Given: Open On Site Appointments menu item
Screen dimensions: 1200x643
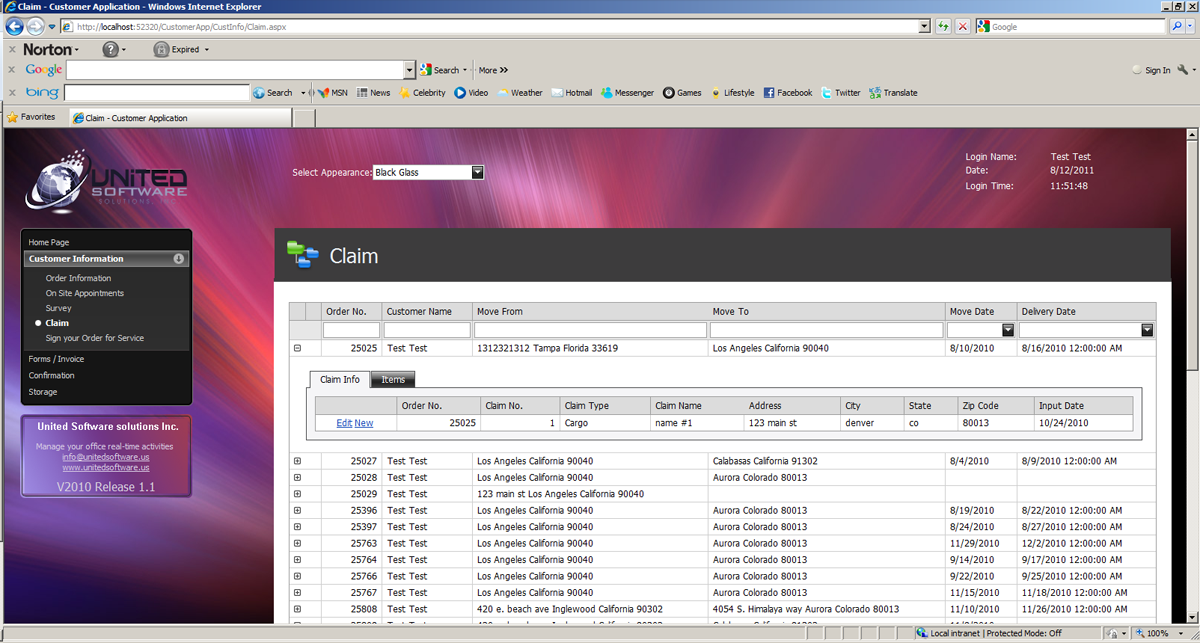Looking at the screenshot, I should pyautogui.click(x=85, y=293).
